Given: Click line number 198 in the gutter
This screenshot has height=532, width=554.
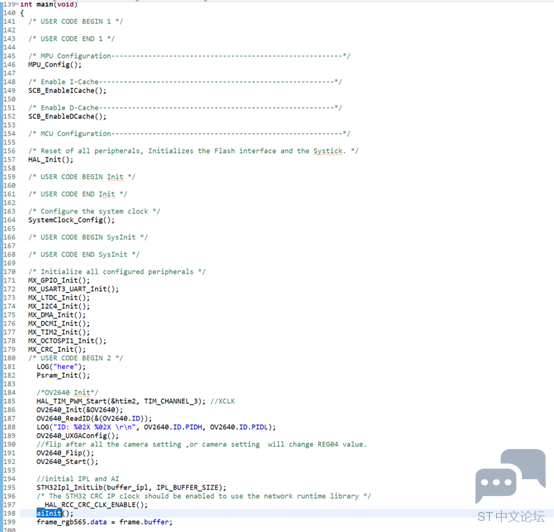Looking at the screenshot, I should (9, 513).
